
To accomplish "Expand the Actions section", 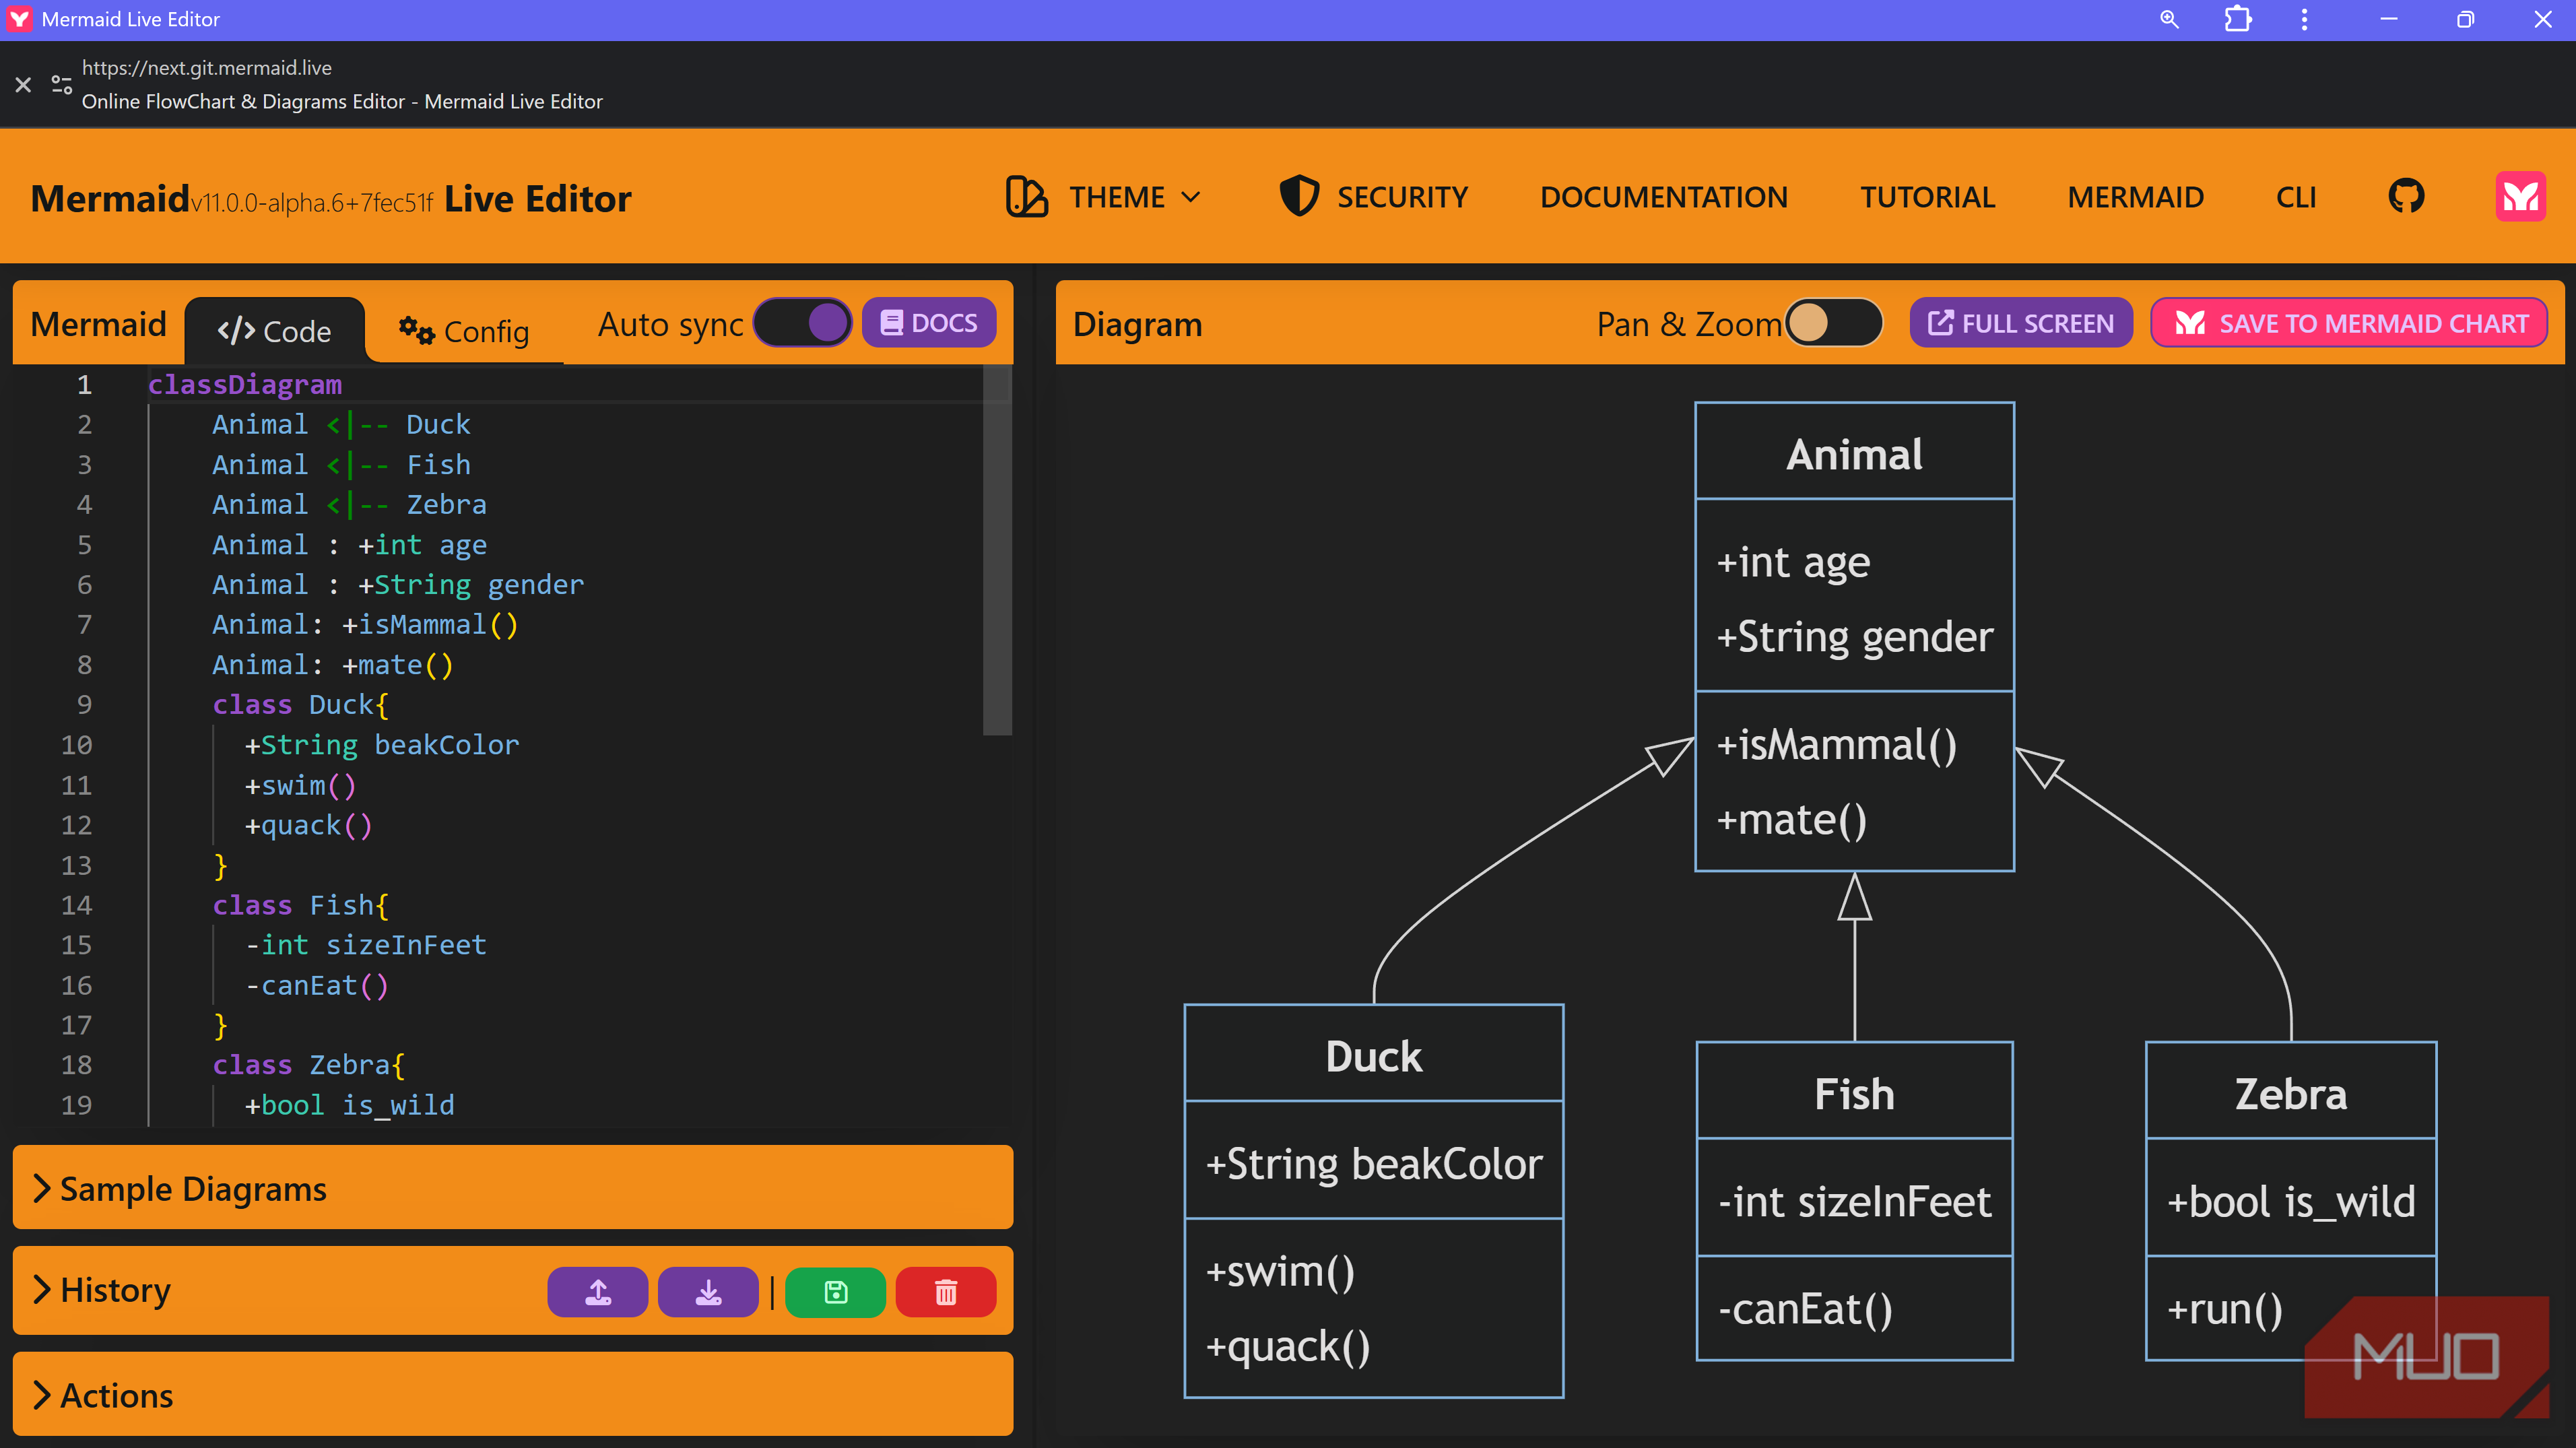I will pyautogui.click(x=512, y=1394).
